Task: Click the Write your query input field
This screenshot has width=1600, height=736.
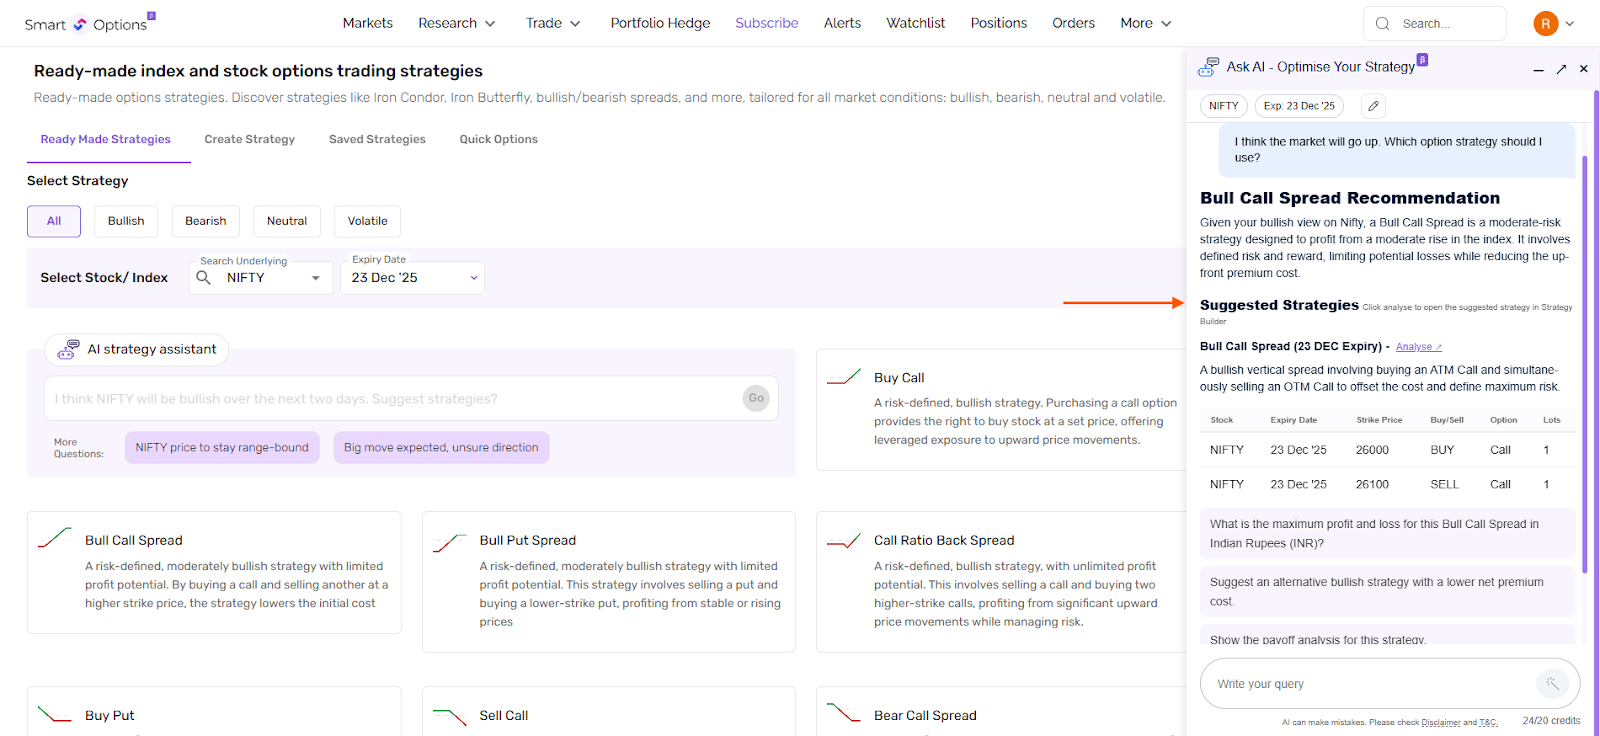Action: [1365, 684]
